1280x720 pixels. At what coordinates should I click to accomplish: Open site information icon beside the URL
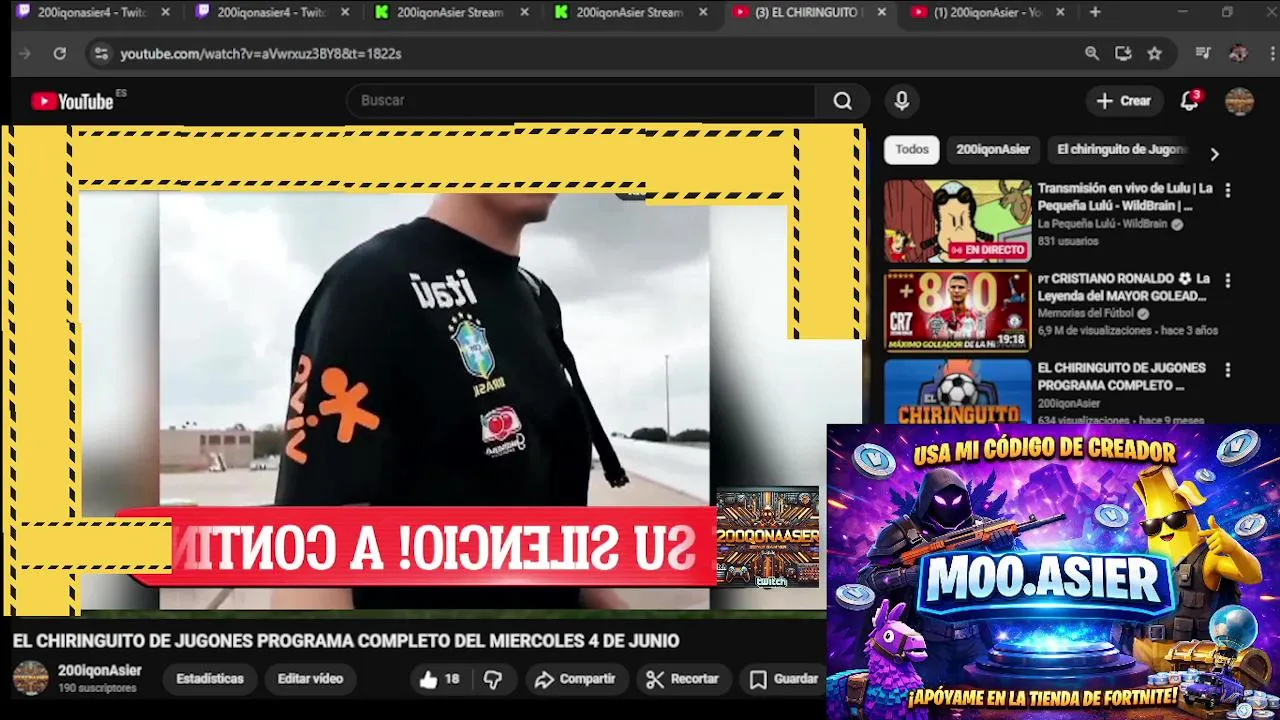click(x=100, y=54)
